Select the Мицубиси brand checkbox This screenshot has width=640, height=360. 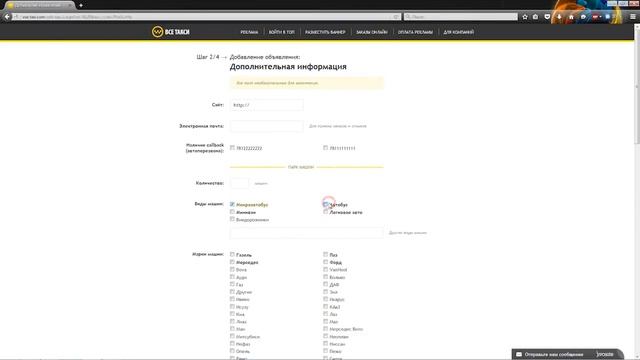click(x=232, y=336)
